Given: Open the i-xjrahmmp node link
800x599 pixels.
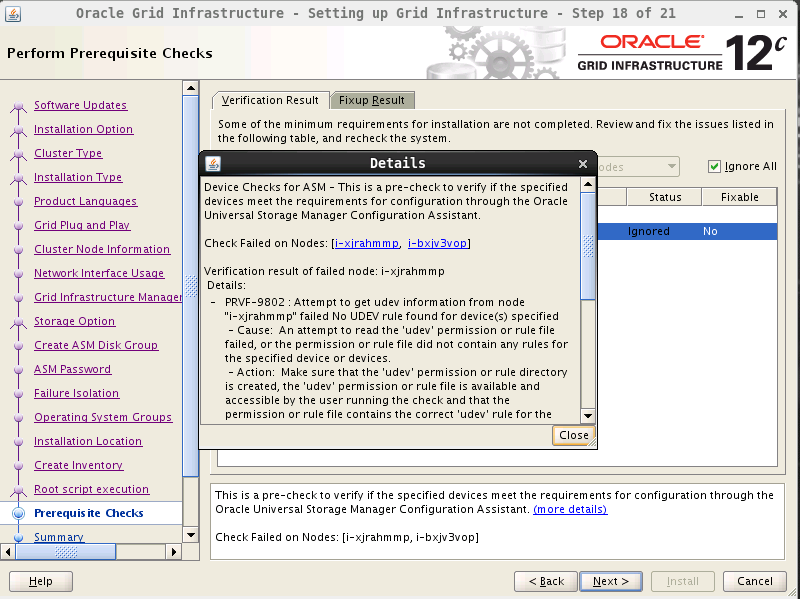Looking at the screenshot, I should [367, 243].
